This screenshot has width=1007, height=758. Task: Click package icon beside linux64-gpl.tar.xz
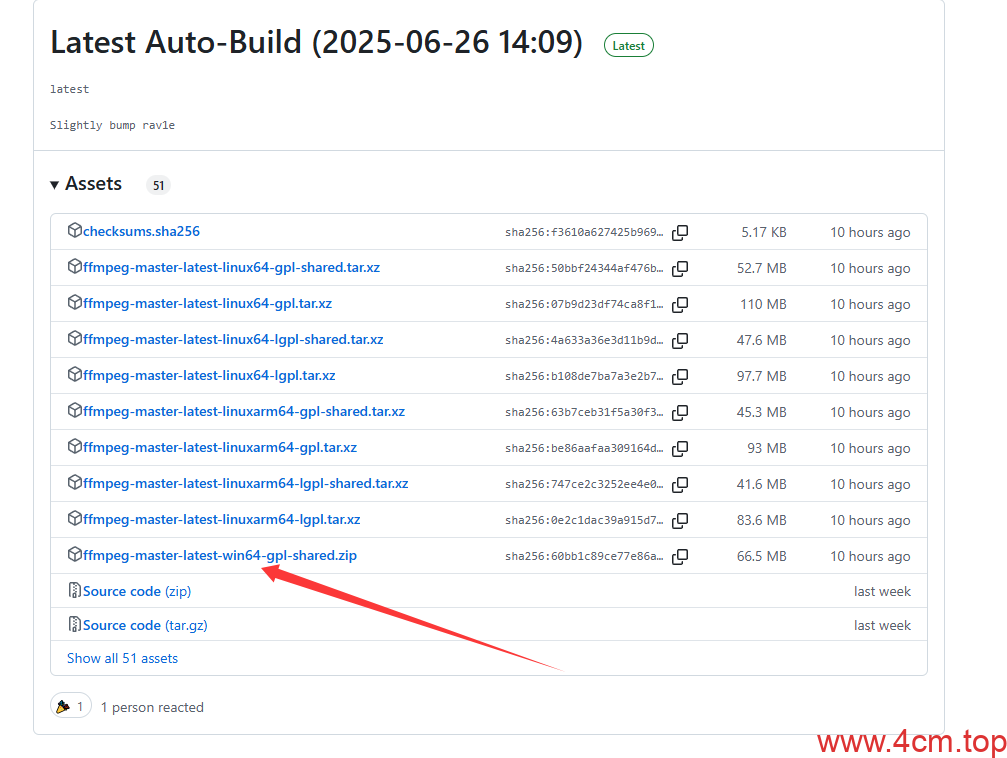point(74,302)
